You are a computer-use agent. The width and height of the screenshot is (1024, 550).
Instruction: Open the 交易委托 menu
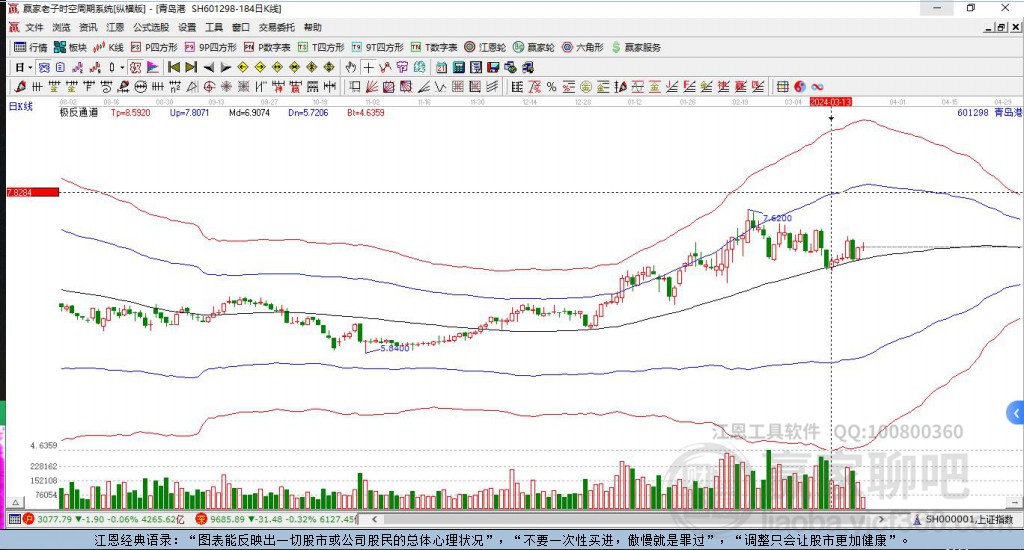tap(276, 27)
